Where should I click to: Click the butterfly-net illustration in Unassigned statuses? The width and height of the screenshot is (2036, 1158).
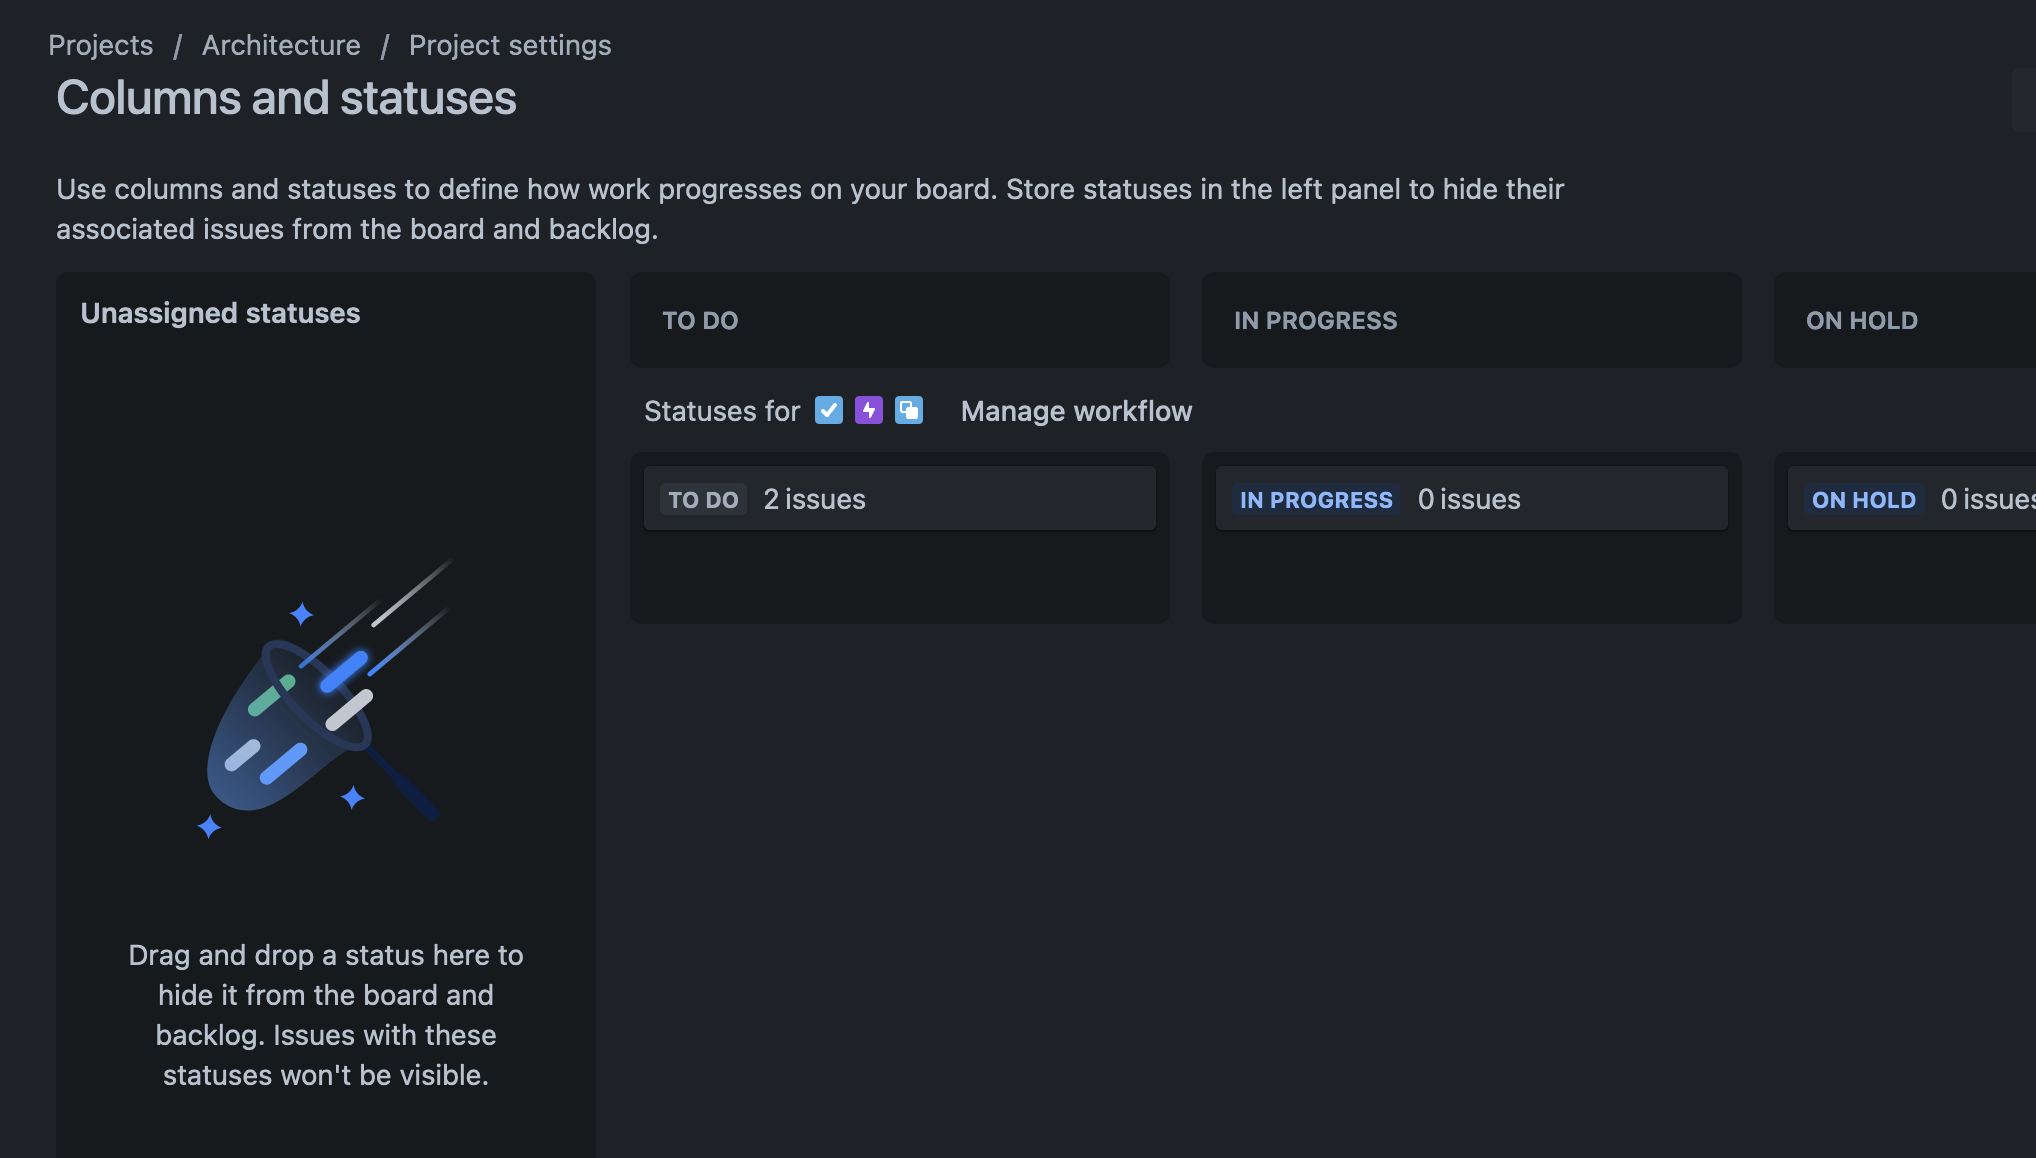[326, 698]
